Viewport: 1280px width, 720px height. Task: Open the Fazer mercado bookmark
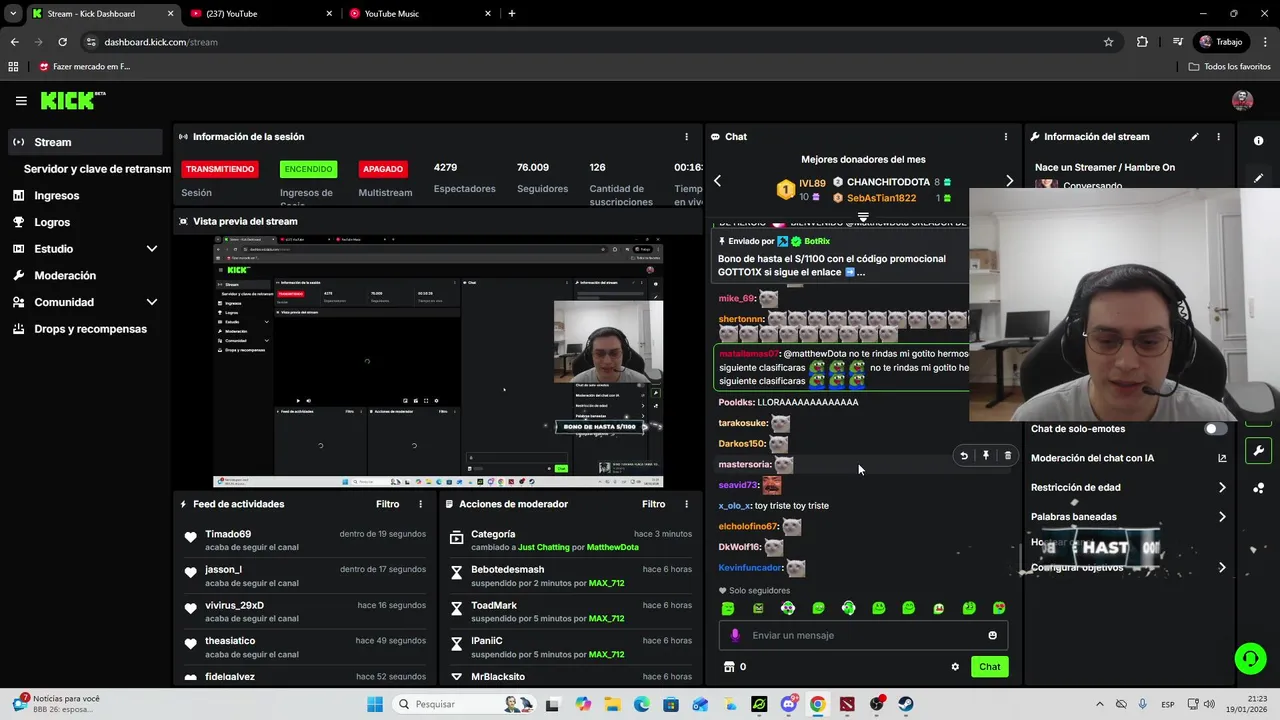point(84,67)
